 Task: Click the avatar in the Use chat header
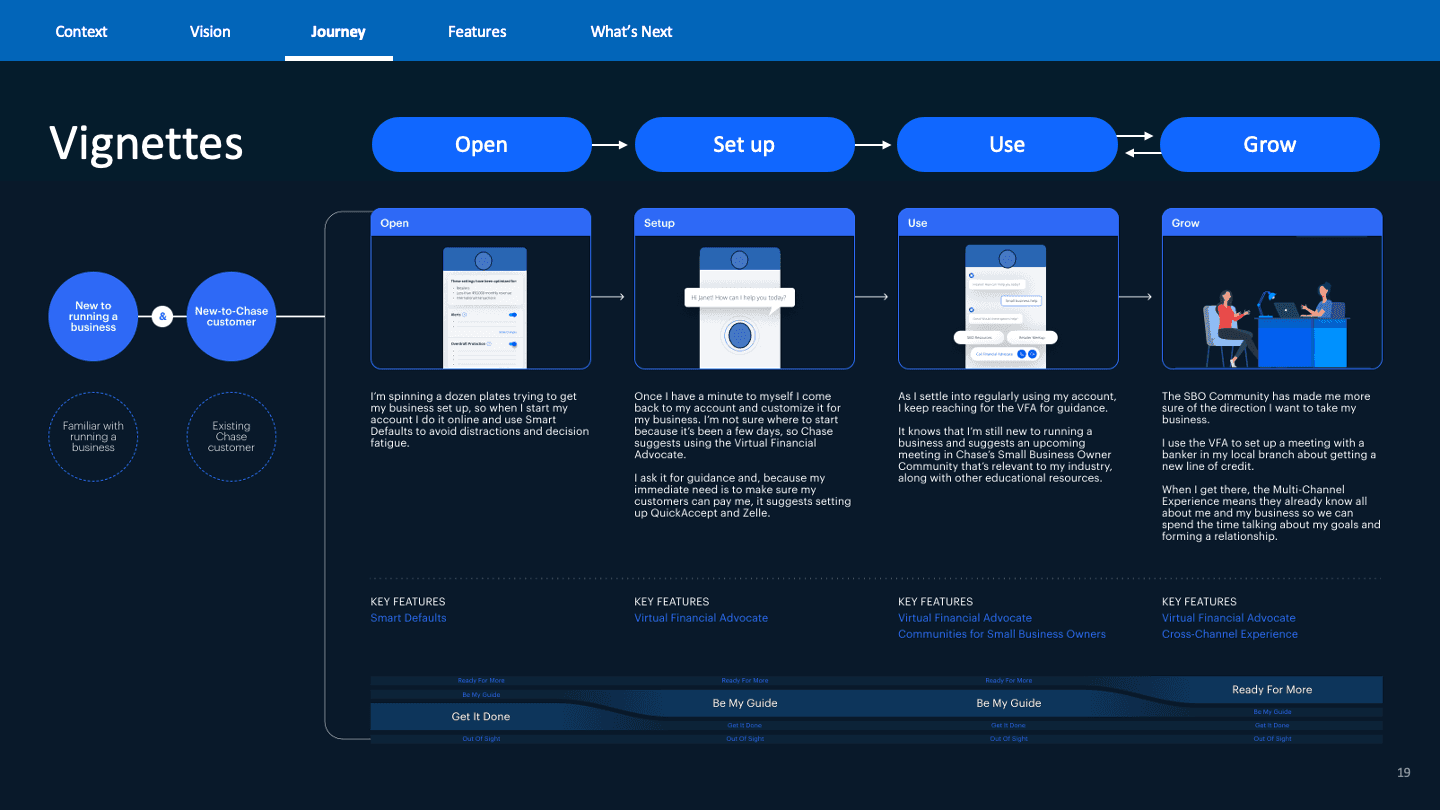(x=1007, y=259)
